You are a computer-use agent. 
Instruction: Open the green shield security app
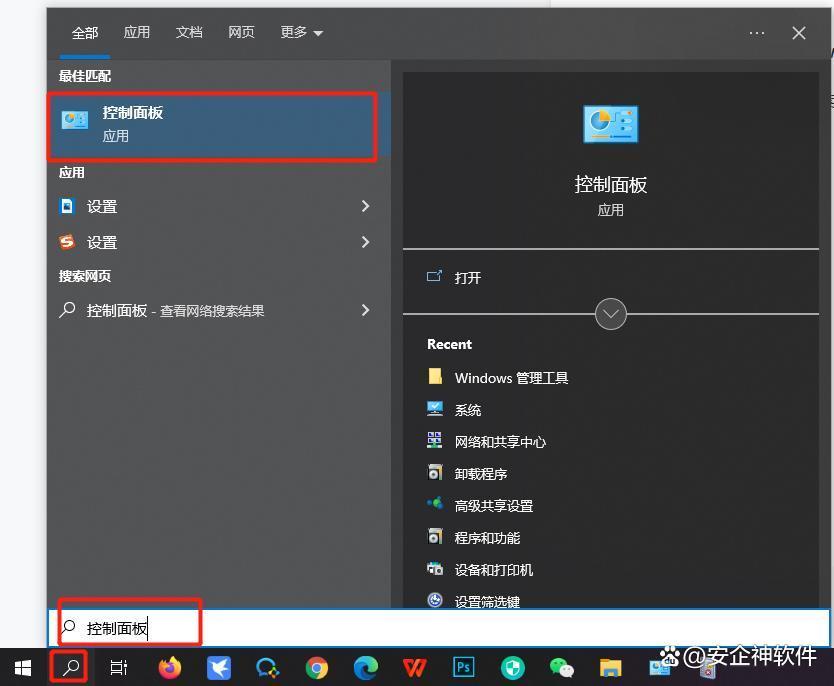pyautogui.click(x=513, y=668)
